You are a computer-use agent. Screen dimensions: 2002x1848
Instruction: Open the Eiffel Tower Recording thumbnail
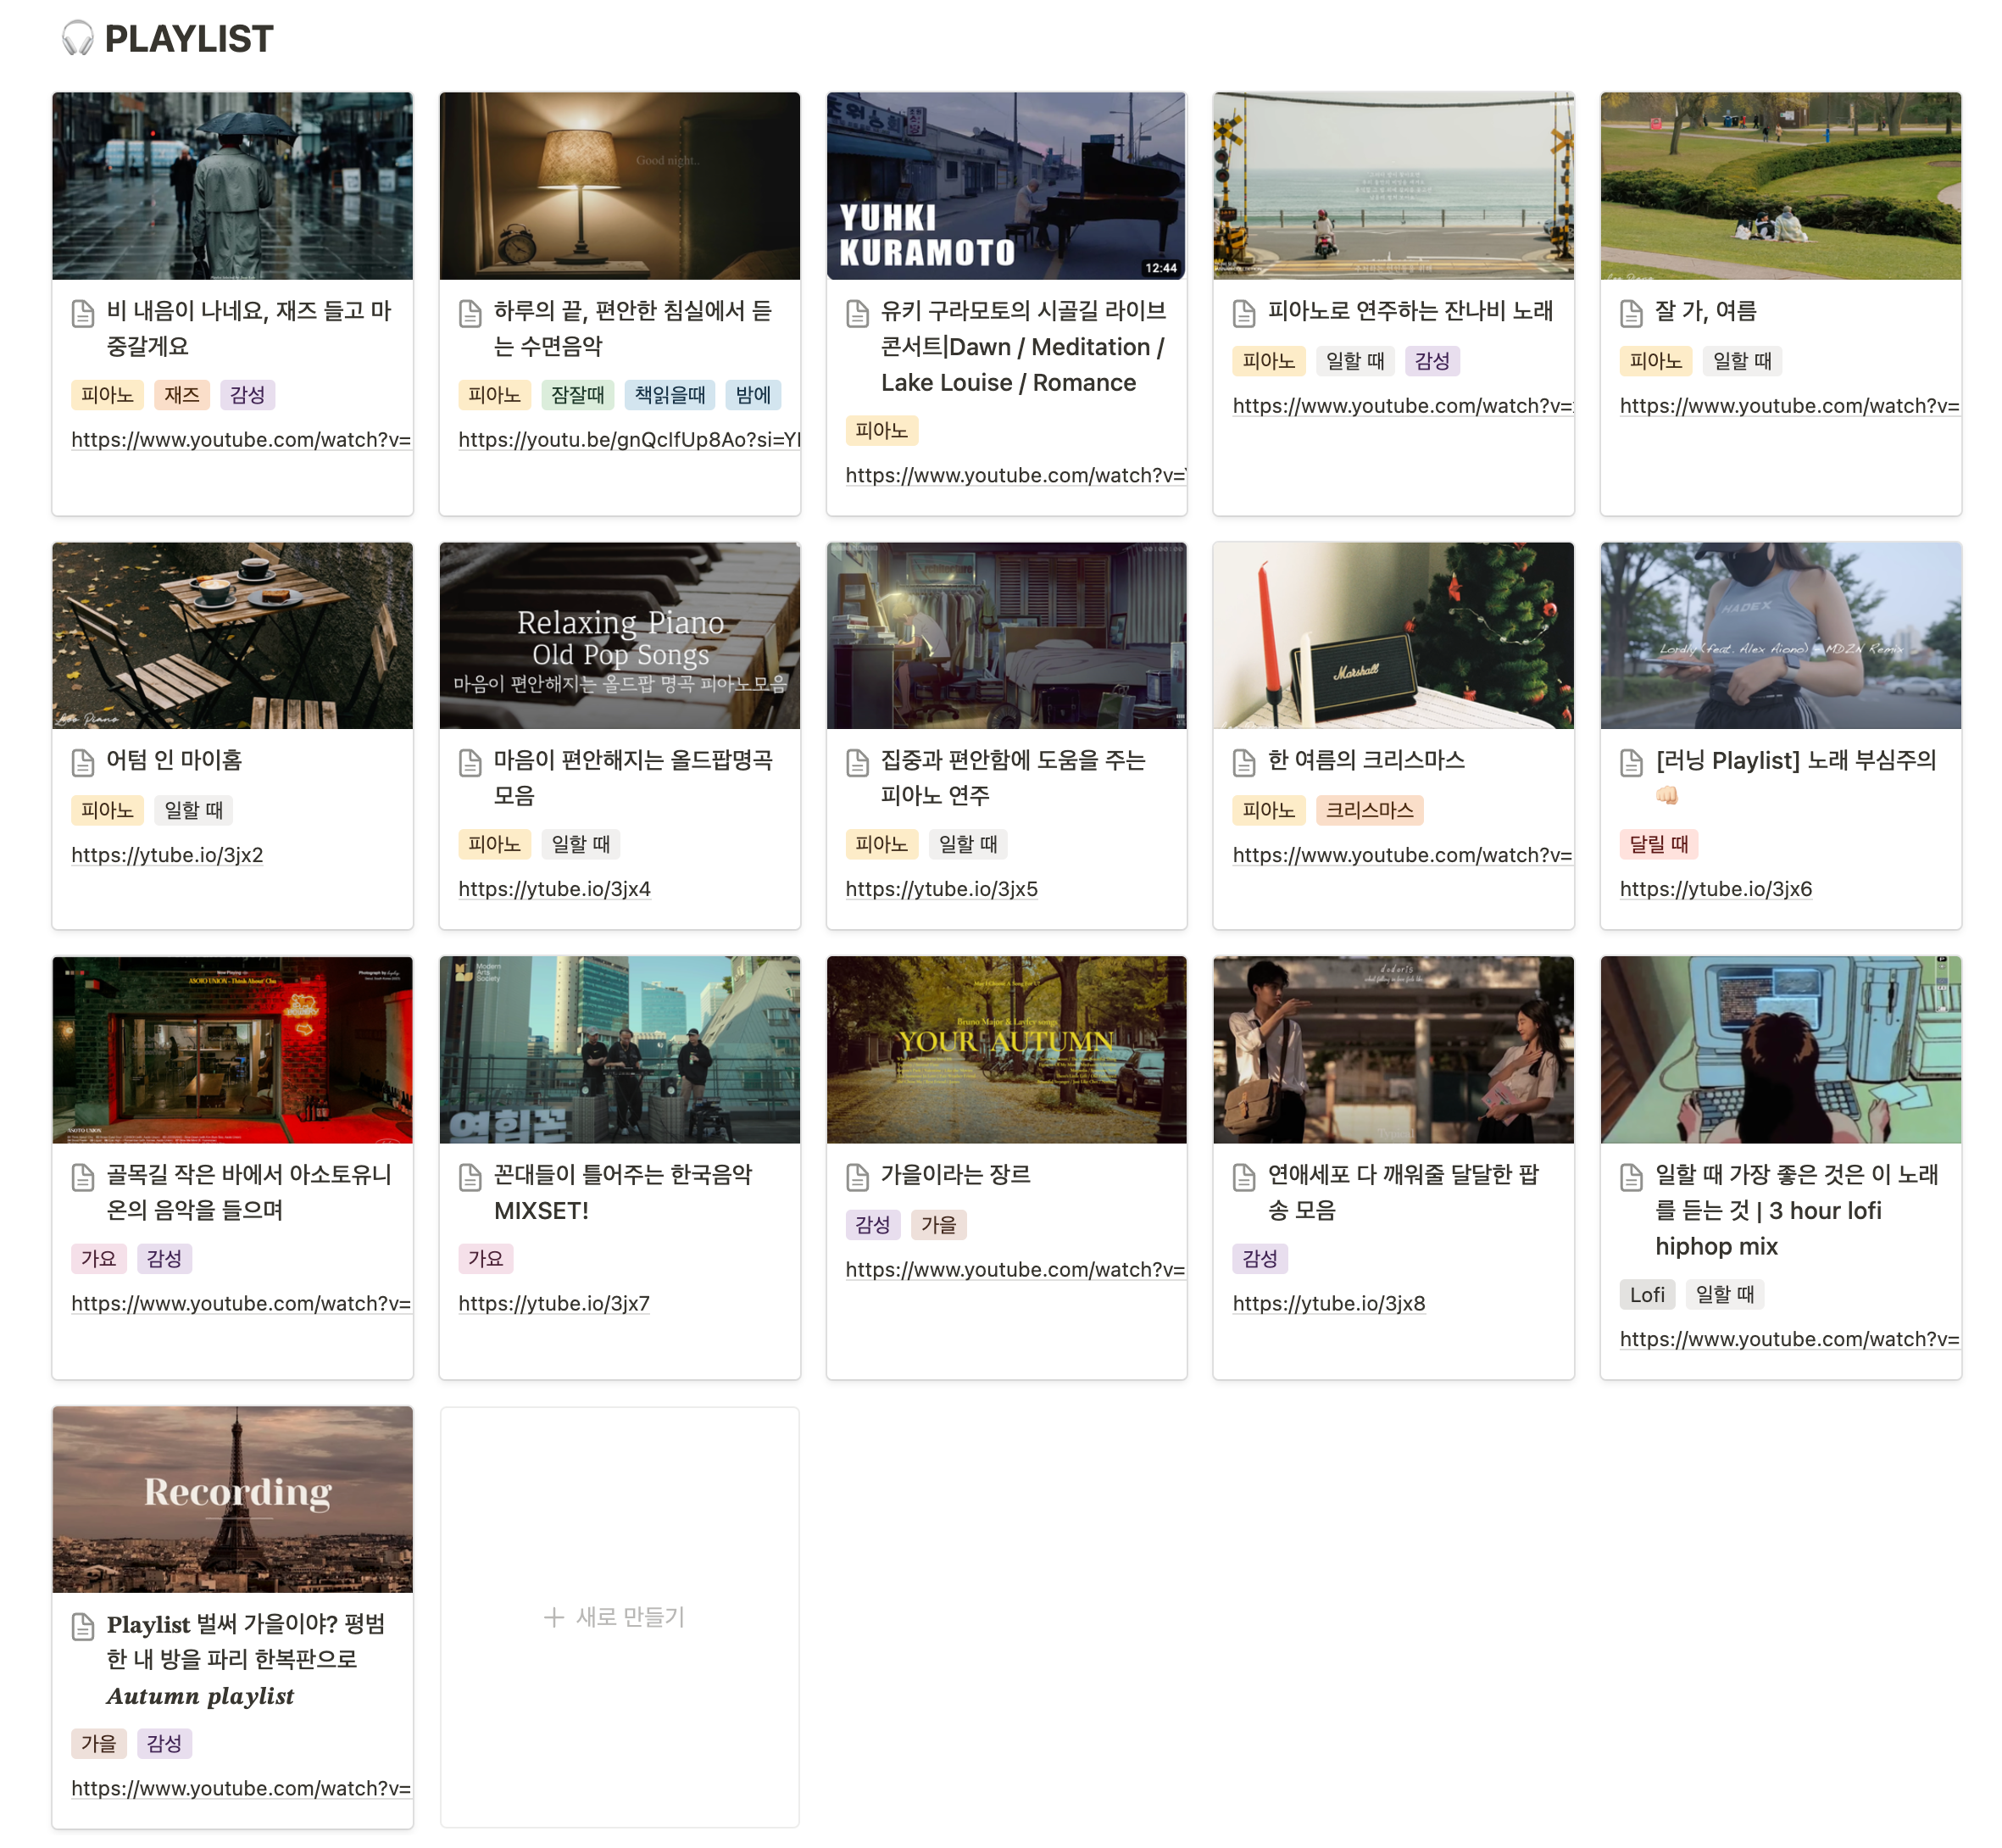tap(232, 1498)
